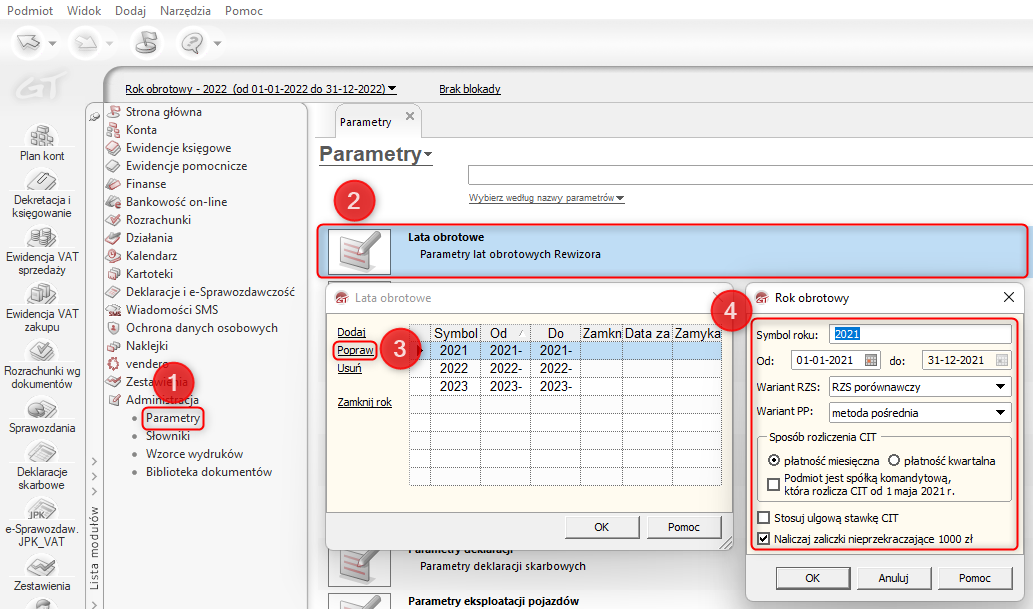Screen dimensions: 1033x609
Task: Click Anuluj in Rok obrotowy dialog
Action: click(893, 578)
